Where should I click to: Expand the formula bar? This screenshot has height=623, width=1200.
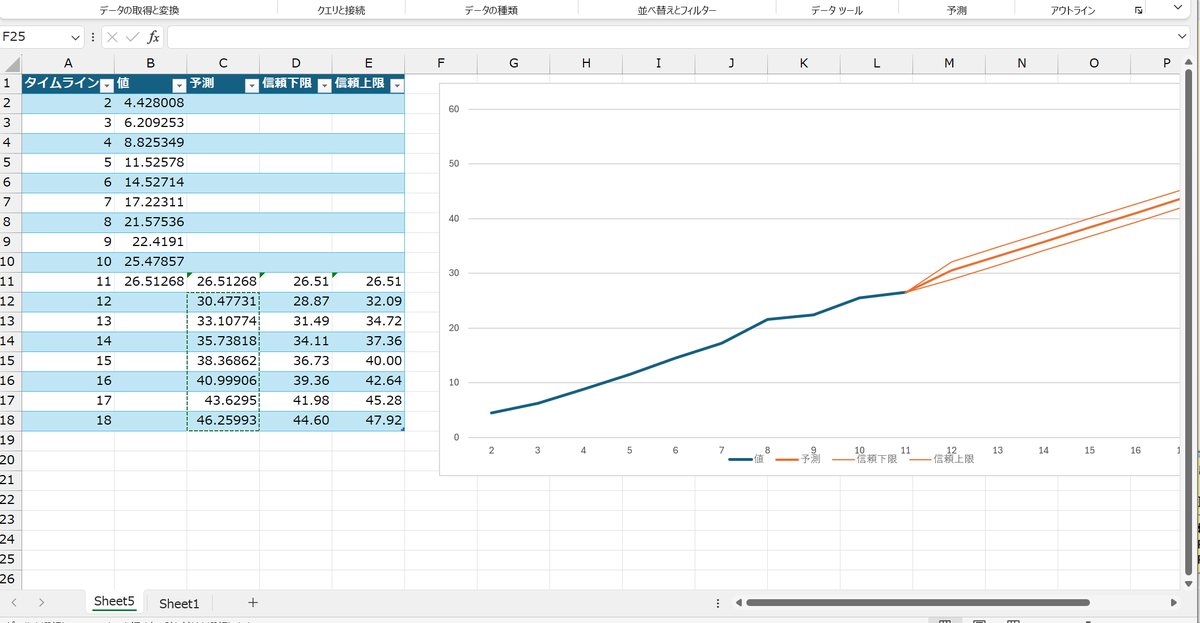(x=1183, y=37)
